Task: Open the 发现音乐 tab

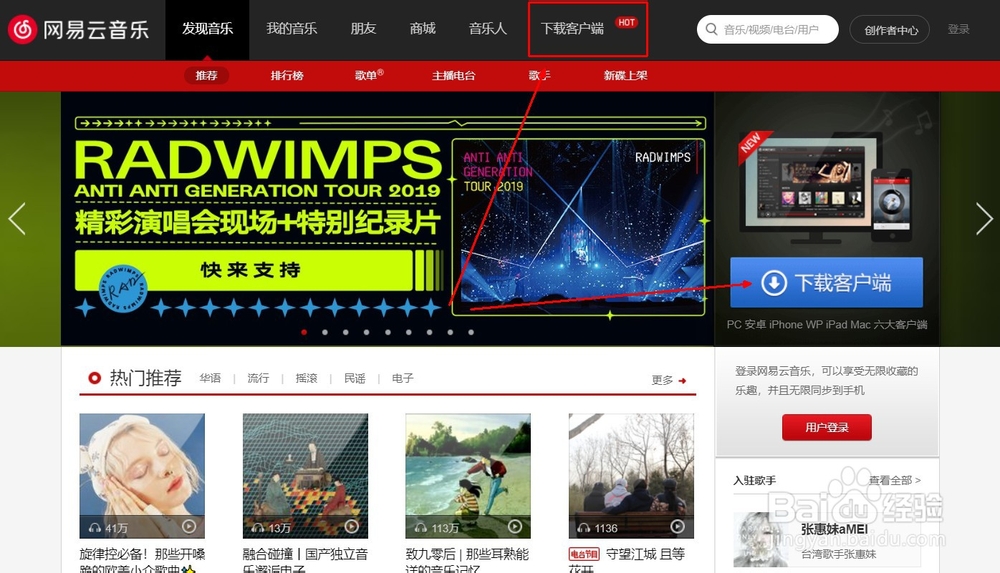Action: pos(207,29)
